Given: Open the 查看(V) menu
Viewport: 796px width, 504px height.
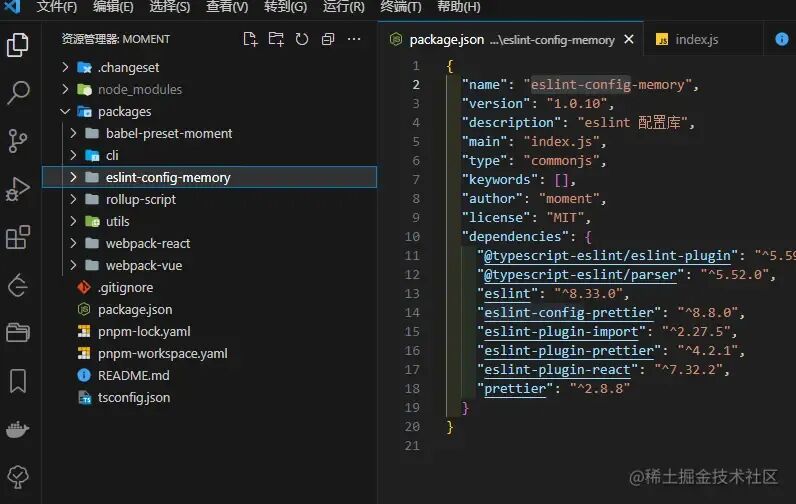Looking at the screenshot, I should click(x=227, y=7).
